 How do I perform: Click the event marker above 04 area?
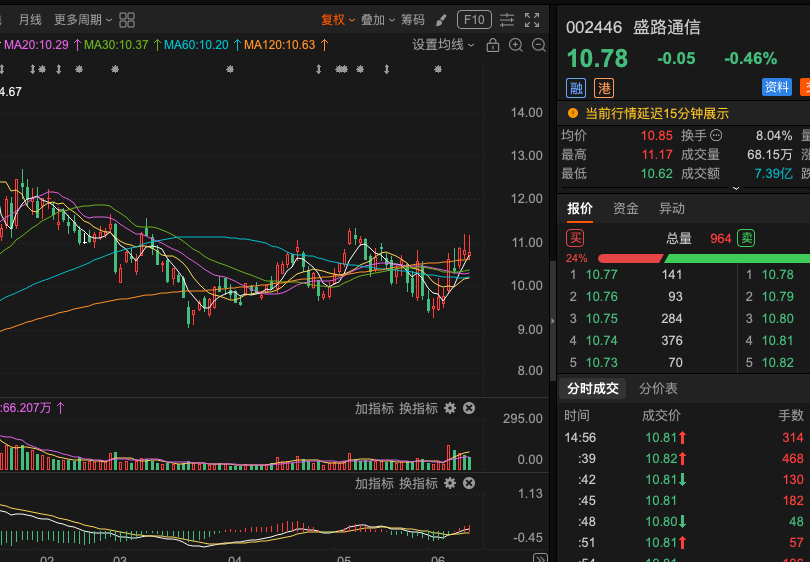230,69
